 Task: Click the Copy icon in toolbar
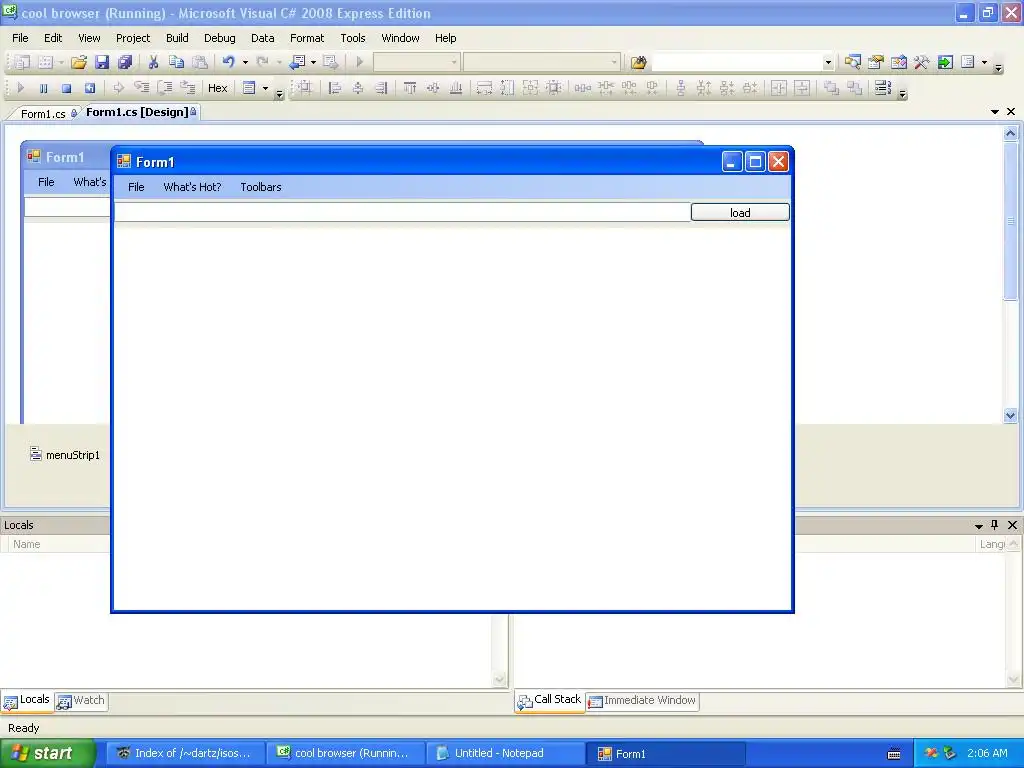(176, 62)
